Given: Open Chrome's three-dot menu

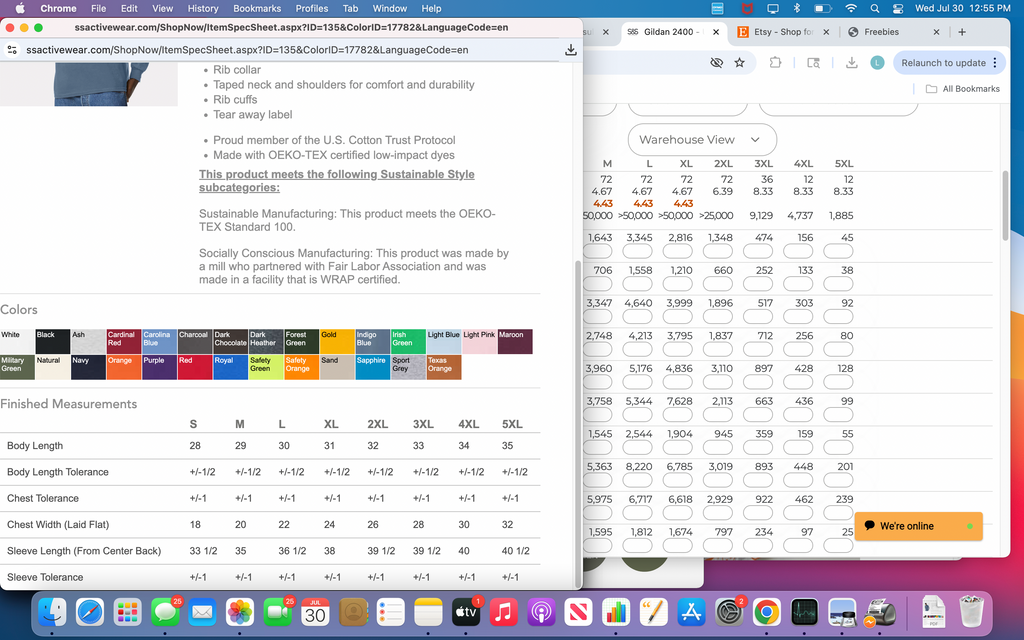Looking at the screenshot, I should coord(995,63).
